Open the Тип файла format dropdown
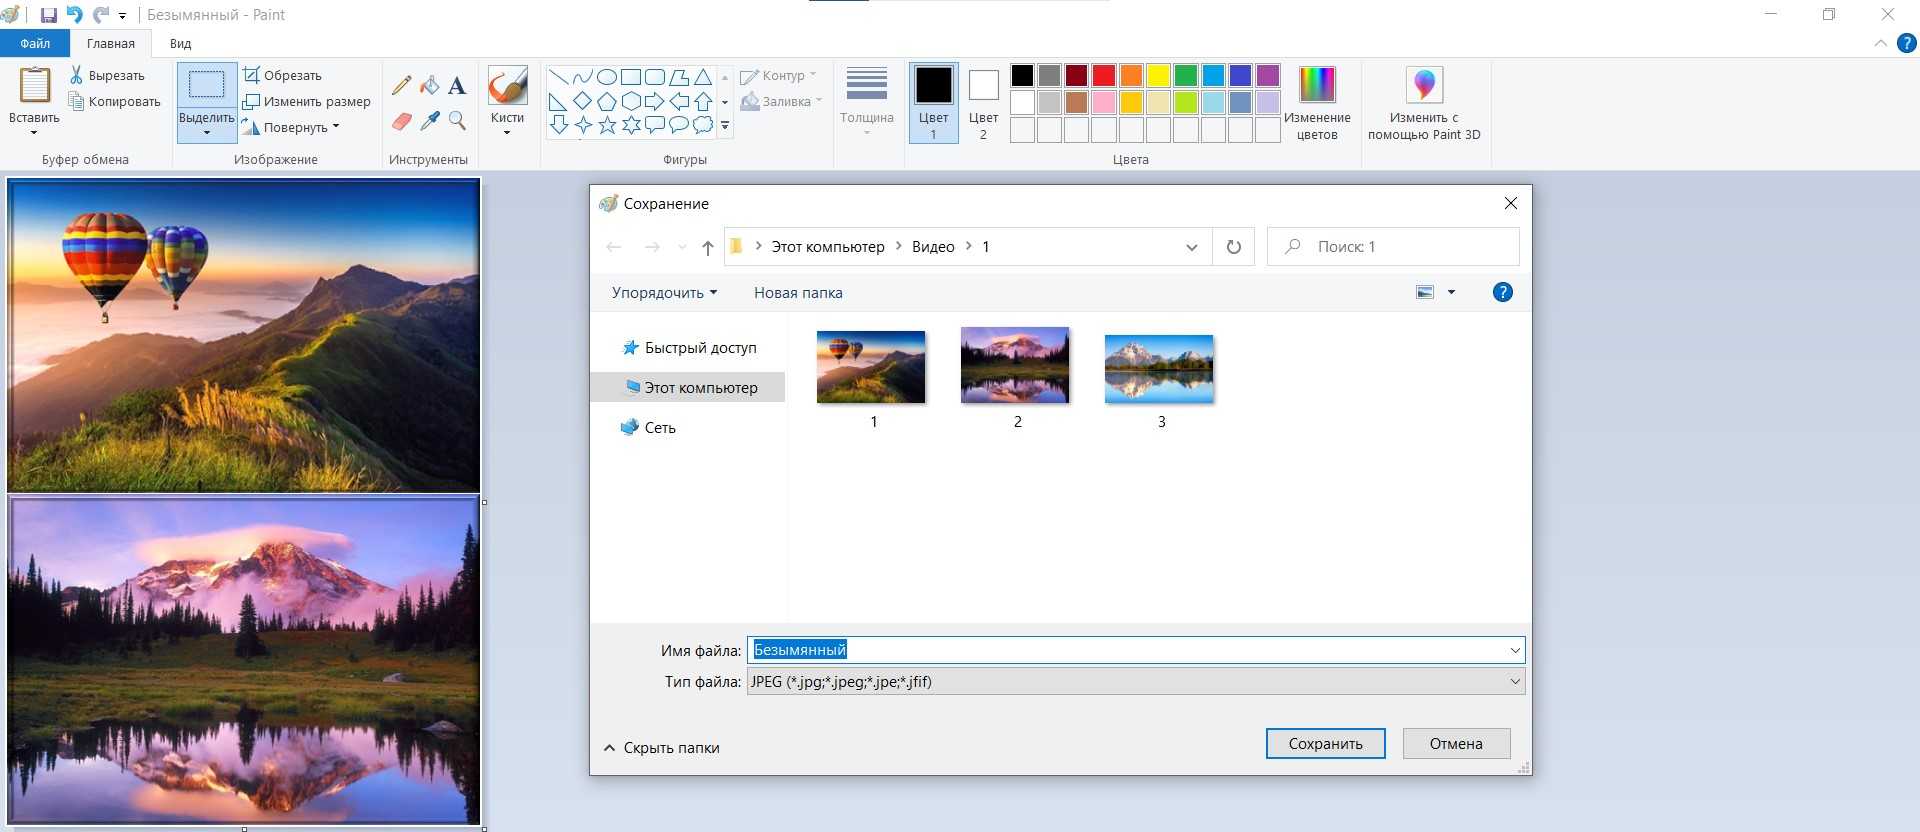The height and width of the screenshot is (832, 1920). coord(1135,682)
